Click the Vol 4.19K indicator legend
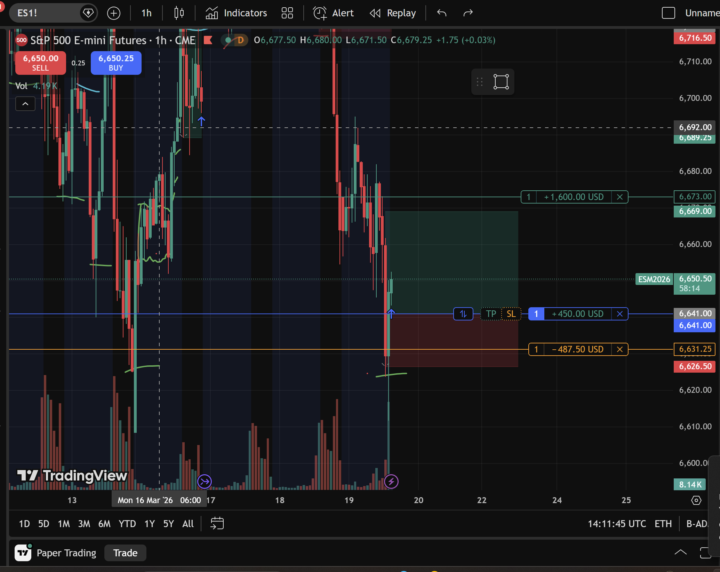The image size is (720, 572). click(x=36, y=86)
